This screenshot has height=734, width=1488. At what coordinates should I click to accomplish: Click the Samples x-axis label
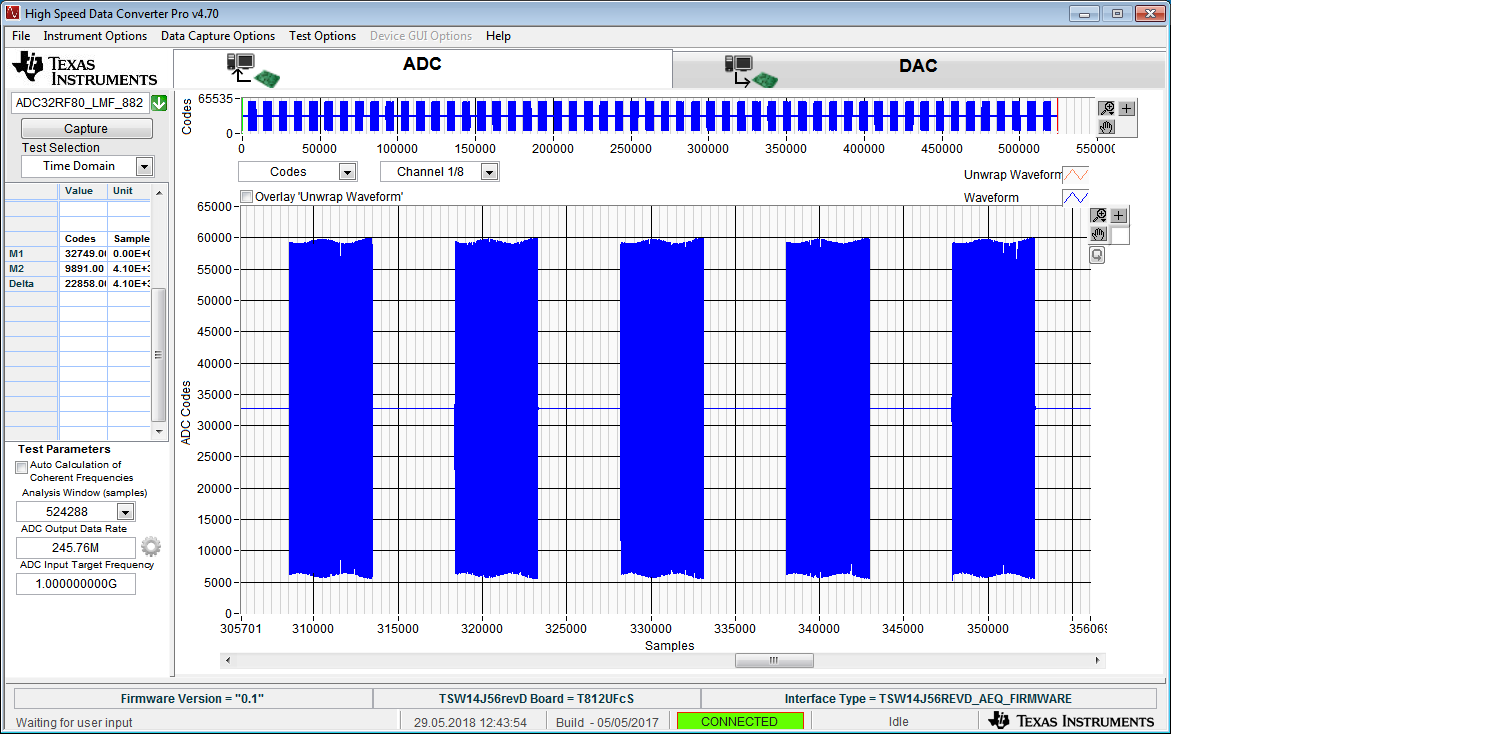pos(669,646)
